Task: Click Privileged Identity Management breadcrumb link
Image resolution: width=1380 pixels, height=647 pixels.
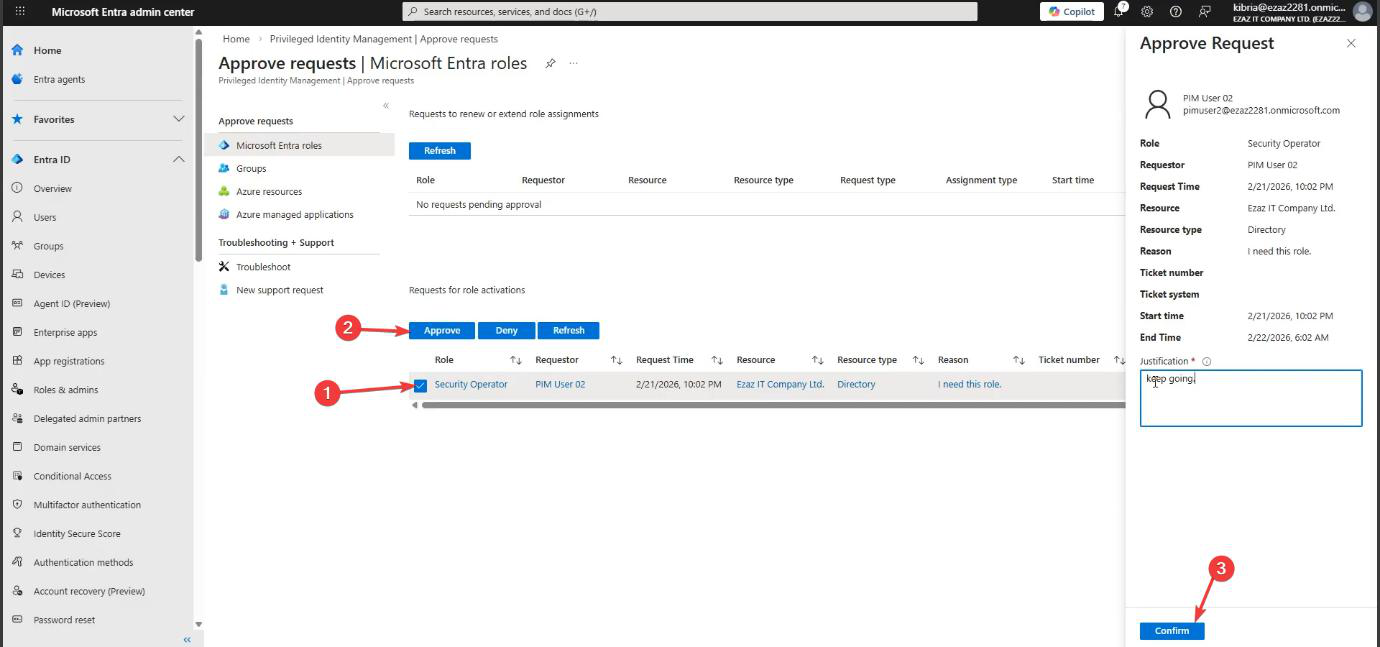Action: [x=384, y=39]
